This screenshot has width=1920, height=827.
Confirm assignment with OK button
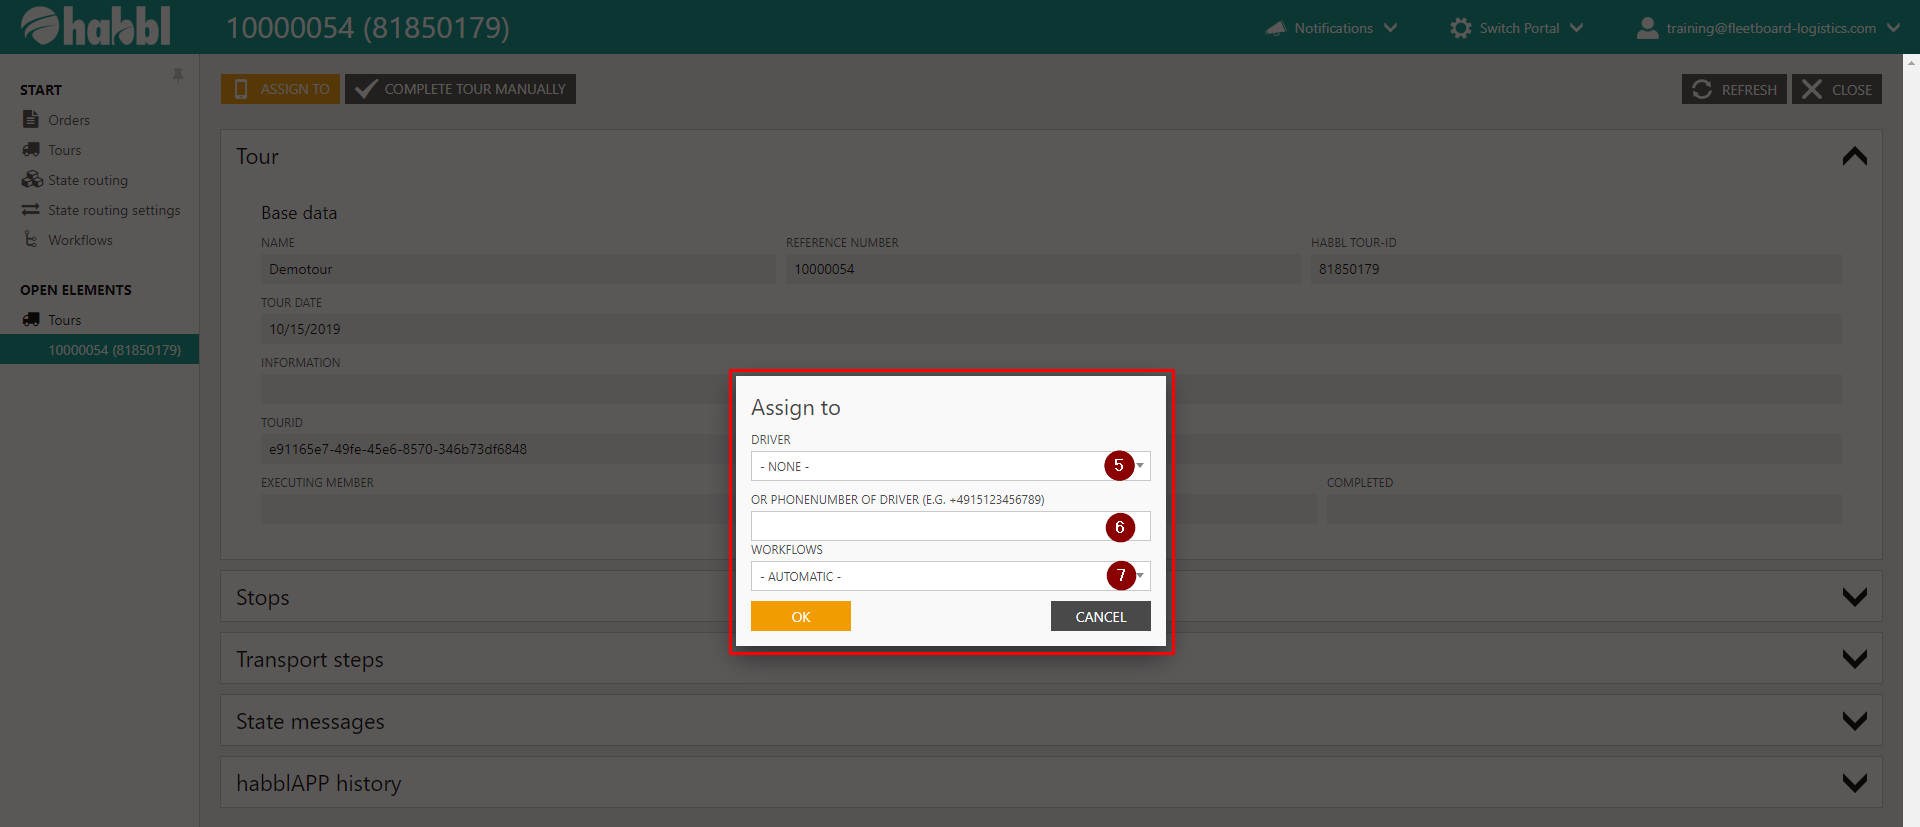click(x=800, y=616)
